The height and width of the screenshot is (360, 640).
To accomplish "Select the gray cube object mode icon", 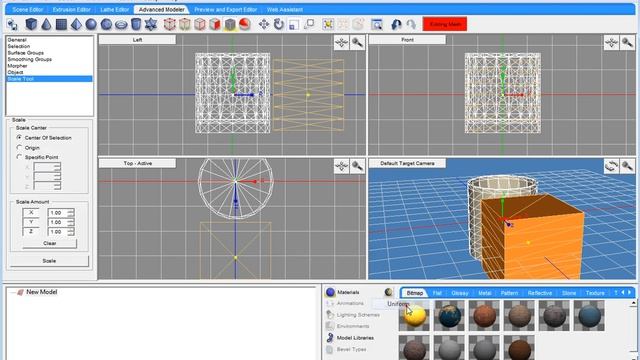I will [x=230, y=24].
